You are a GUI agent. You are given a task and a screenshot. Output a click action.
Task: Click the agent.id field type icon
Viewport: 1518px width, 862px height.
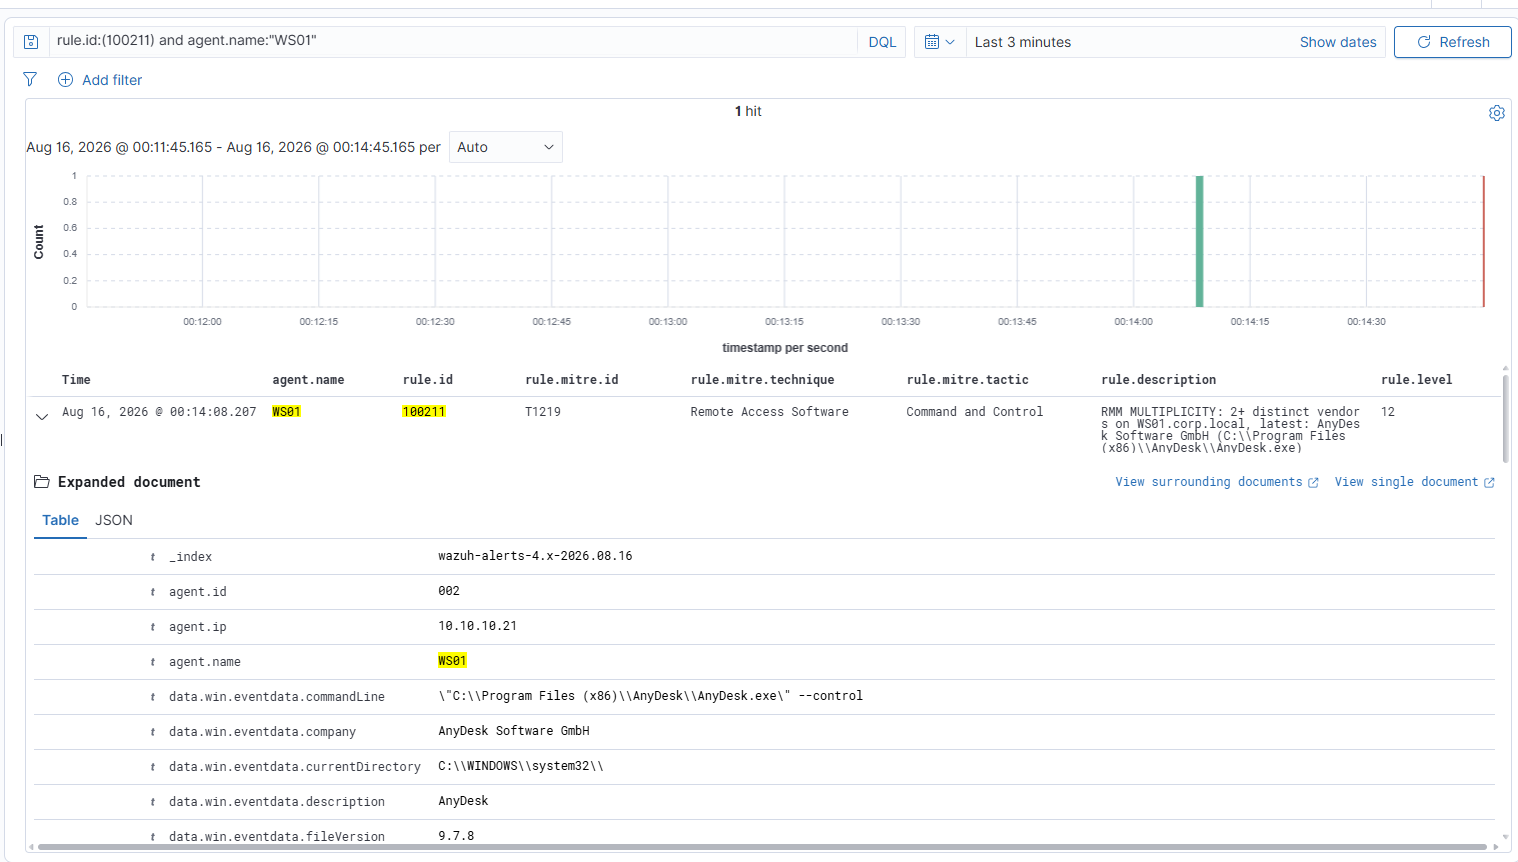pos(153,592)
